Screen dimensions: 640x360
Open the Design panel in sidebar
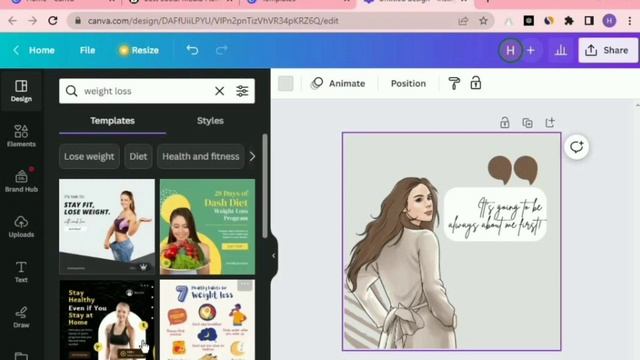(21, 91)
